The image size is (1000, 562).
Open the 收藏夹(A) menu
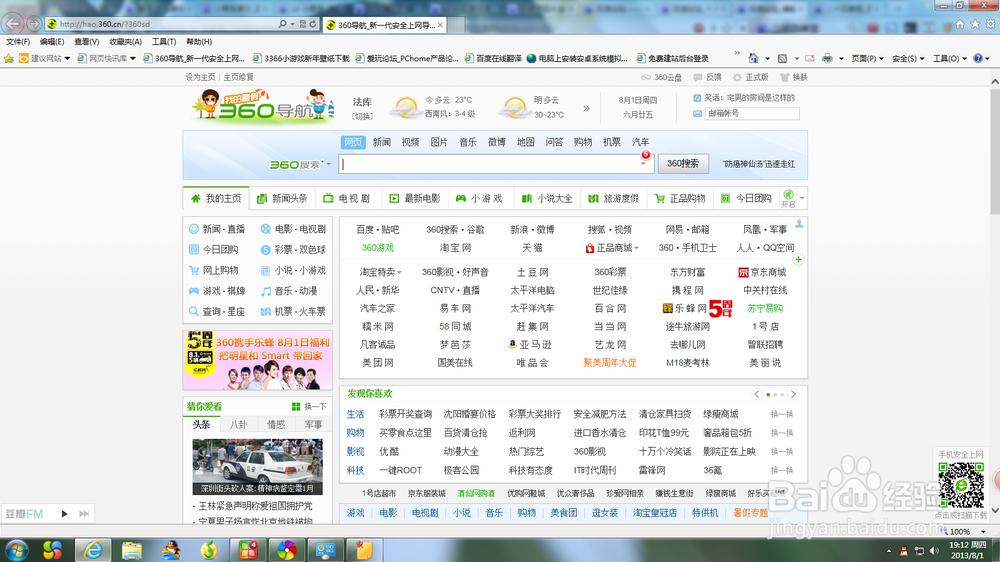coord(125,41)
